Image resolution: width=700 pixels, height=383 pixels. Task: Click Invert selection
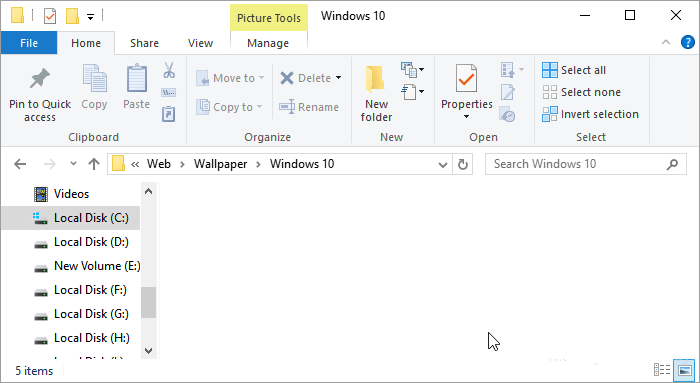click(x=591, y=114)
